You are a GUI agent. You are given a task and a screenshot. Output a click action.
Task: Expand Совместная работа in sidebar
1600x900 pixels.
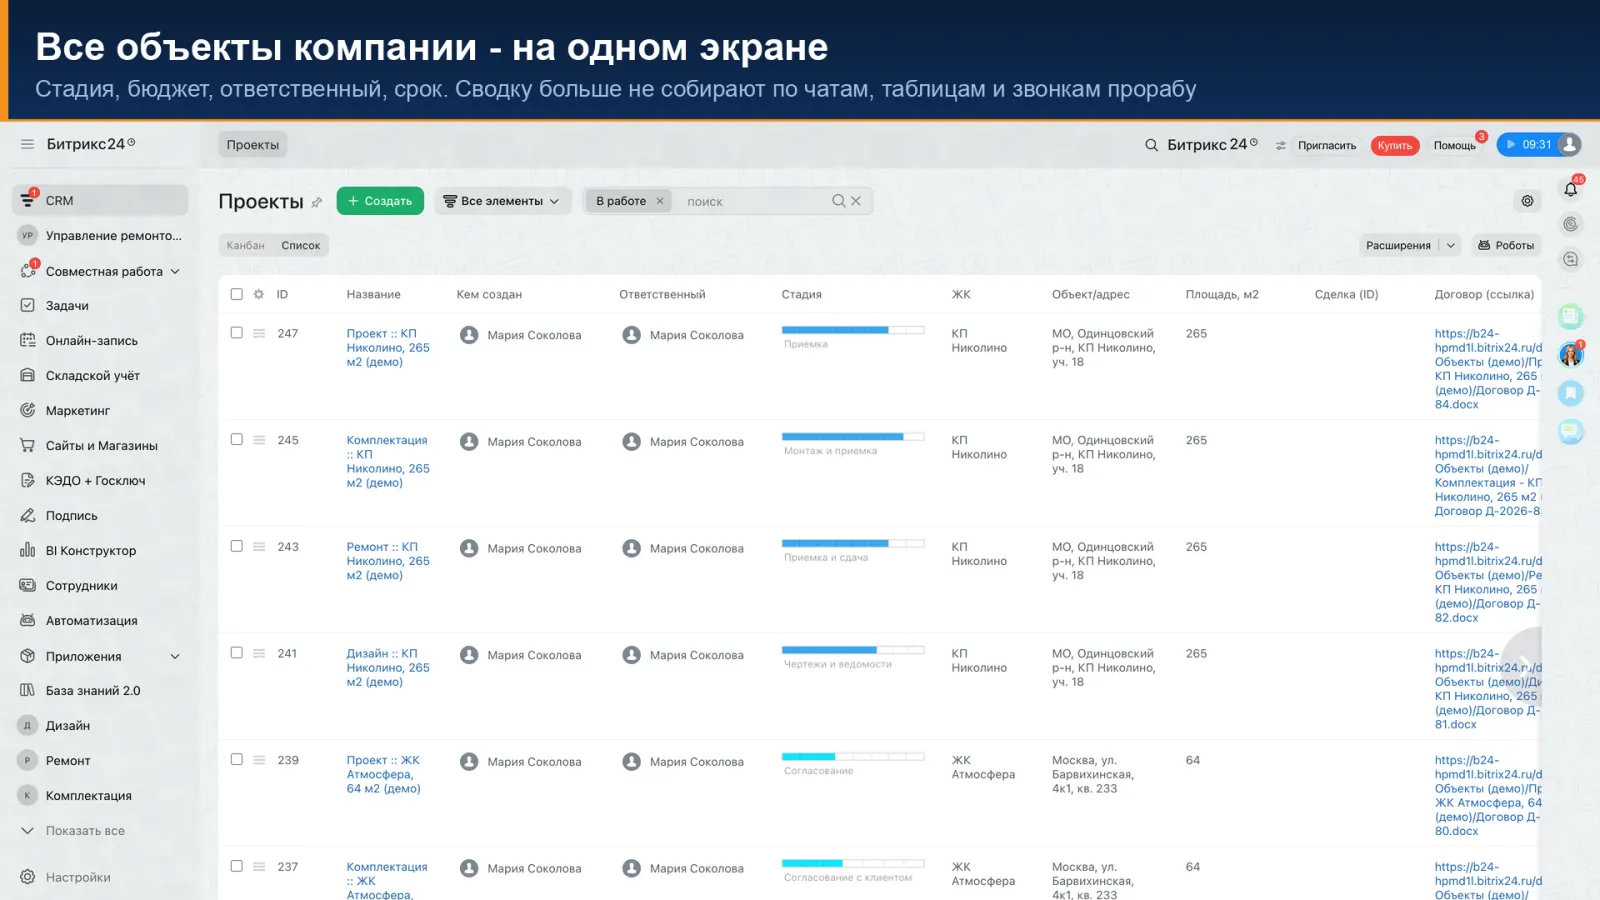pyautogui.click(x=175, y=271)
